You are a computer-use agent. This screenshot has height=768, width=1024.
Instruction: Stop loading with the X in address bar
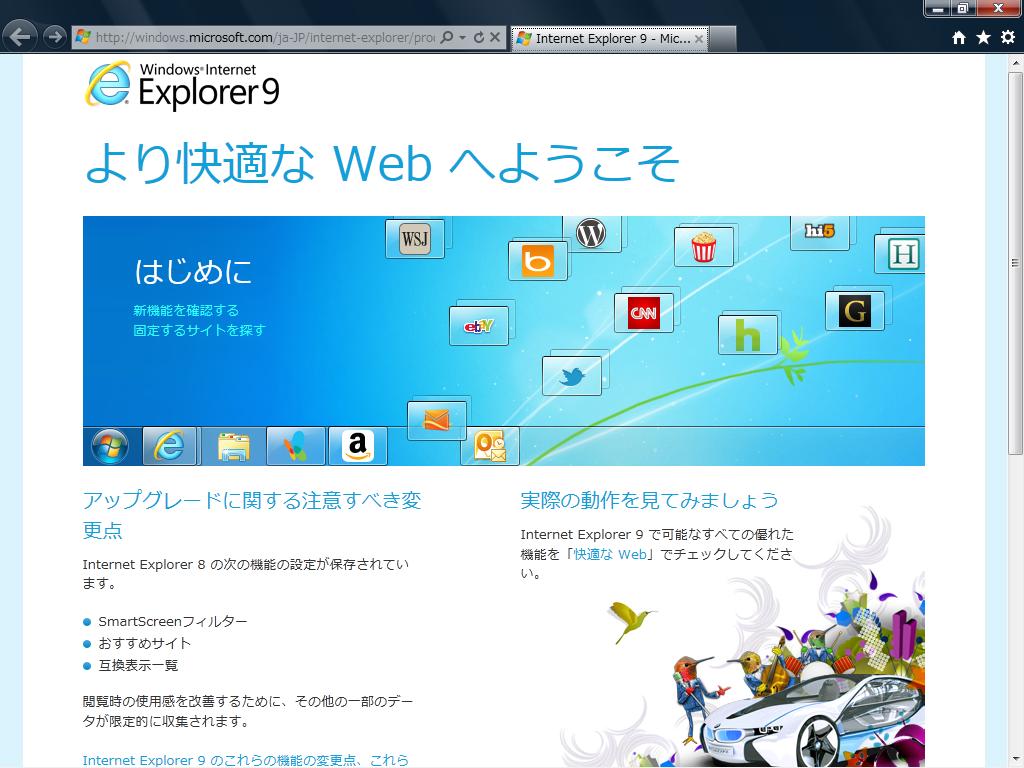495,37
